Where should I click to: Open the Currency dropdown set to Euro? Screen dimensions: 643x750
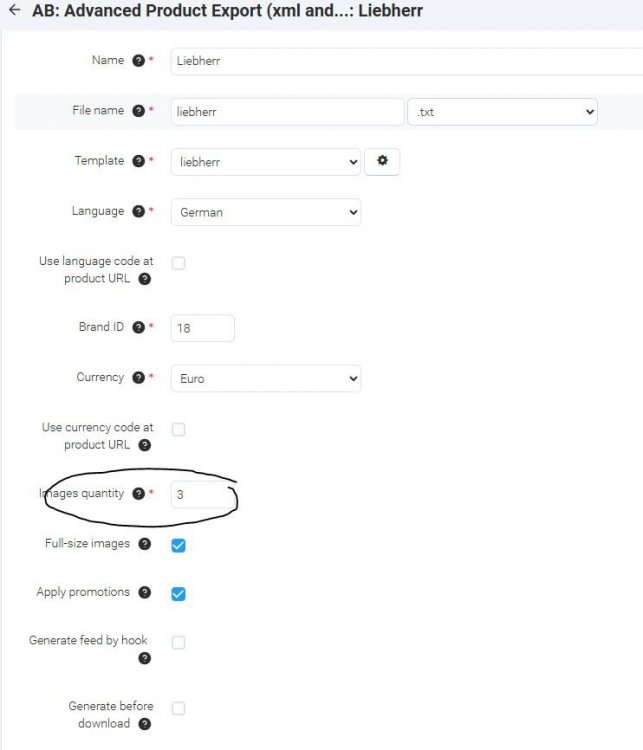[265, 379]
